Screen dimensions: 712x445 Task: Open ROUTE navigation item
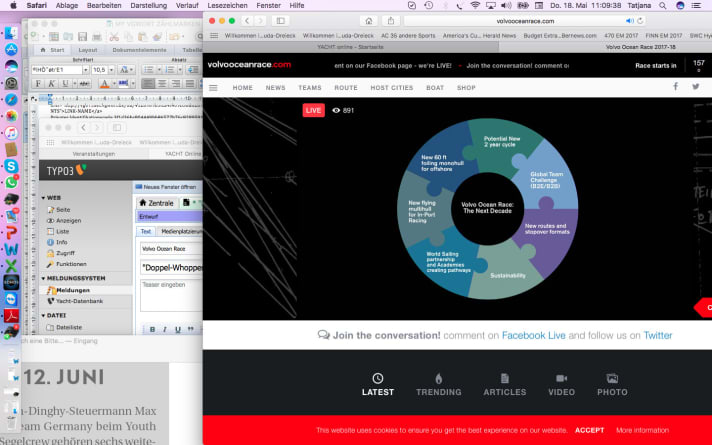coord(346,88)
